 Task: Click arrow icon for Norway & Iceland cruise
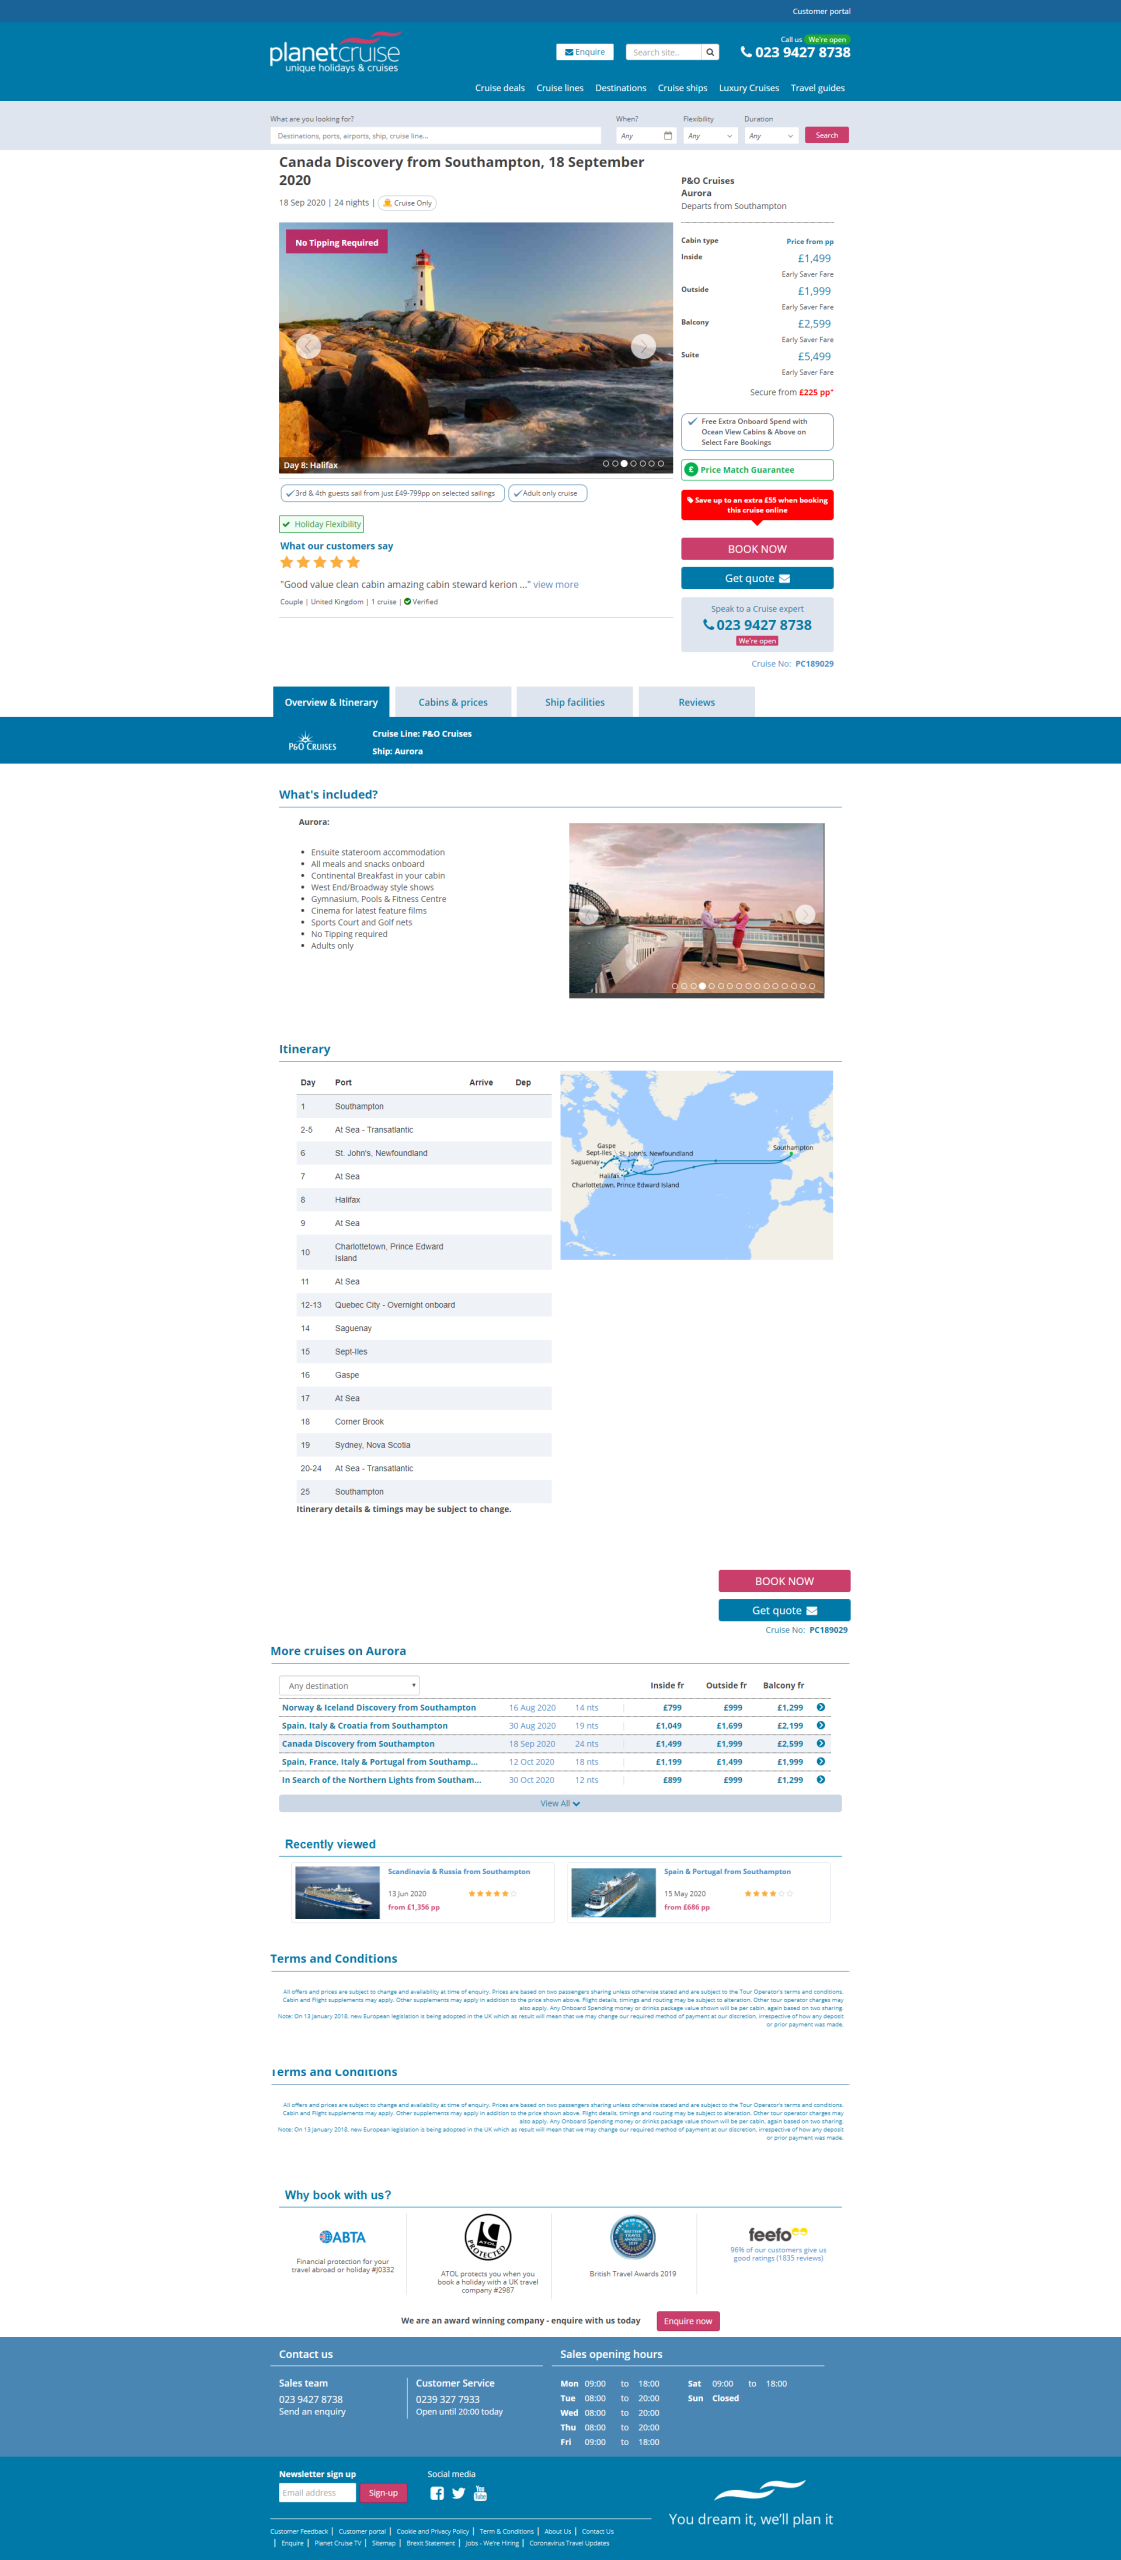[820, 1707]
